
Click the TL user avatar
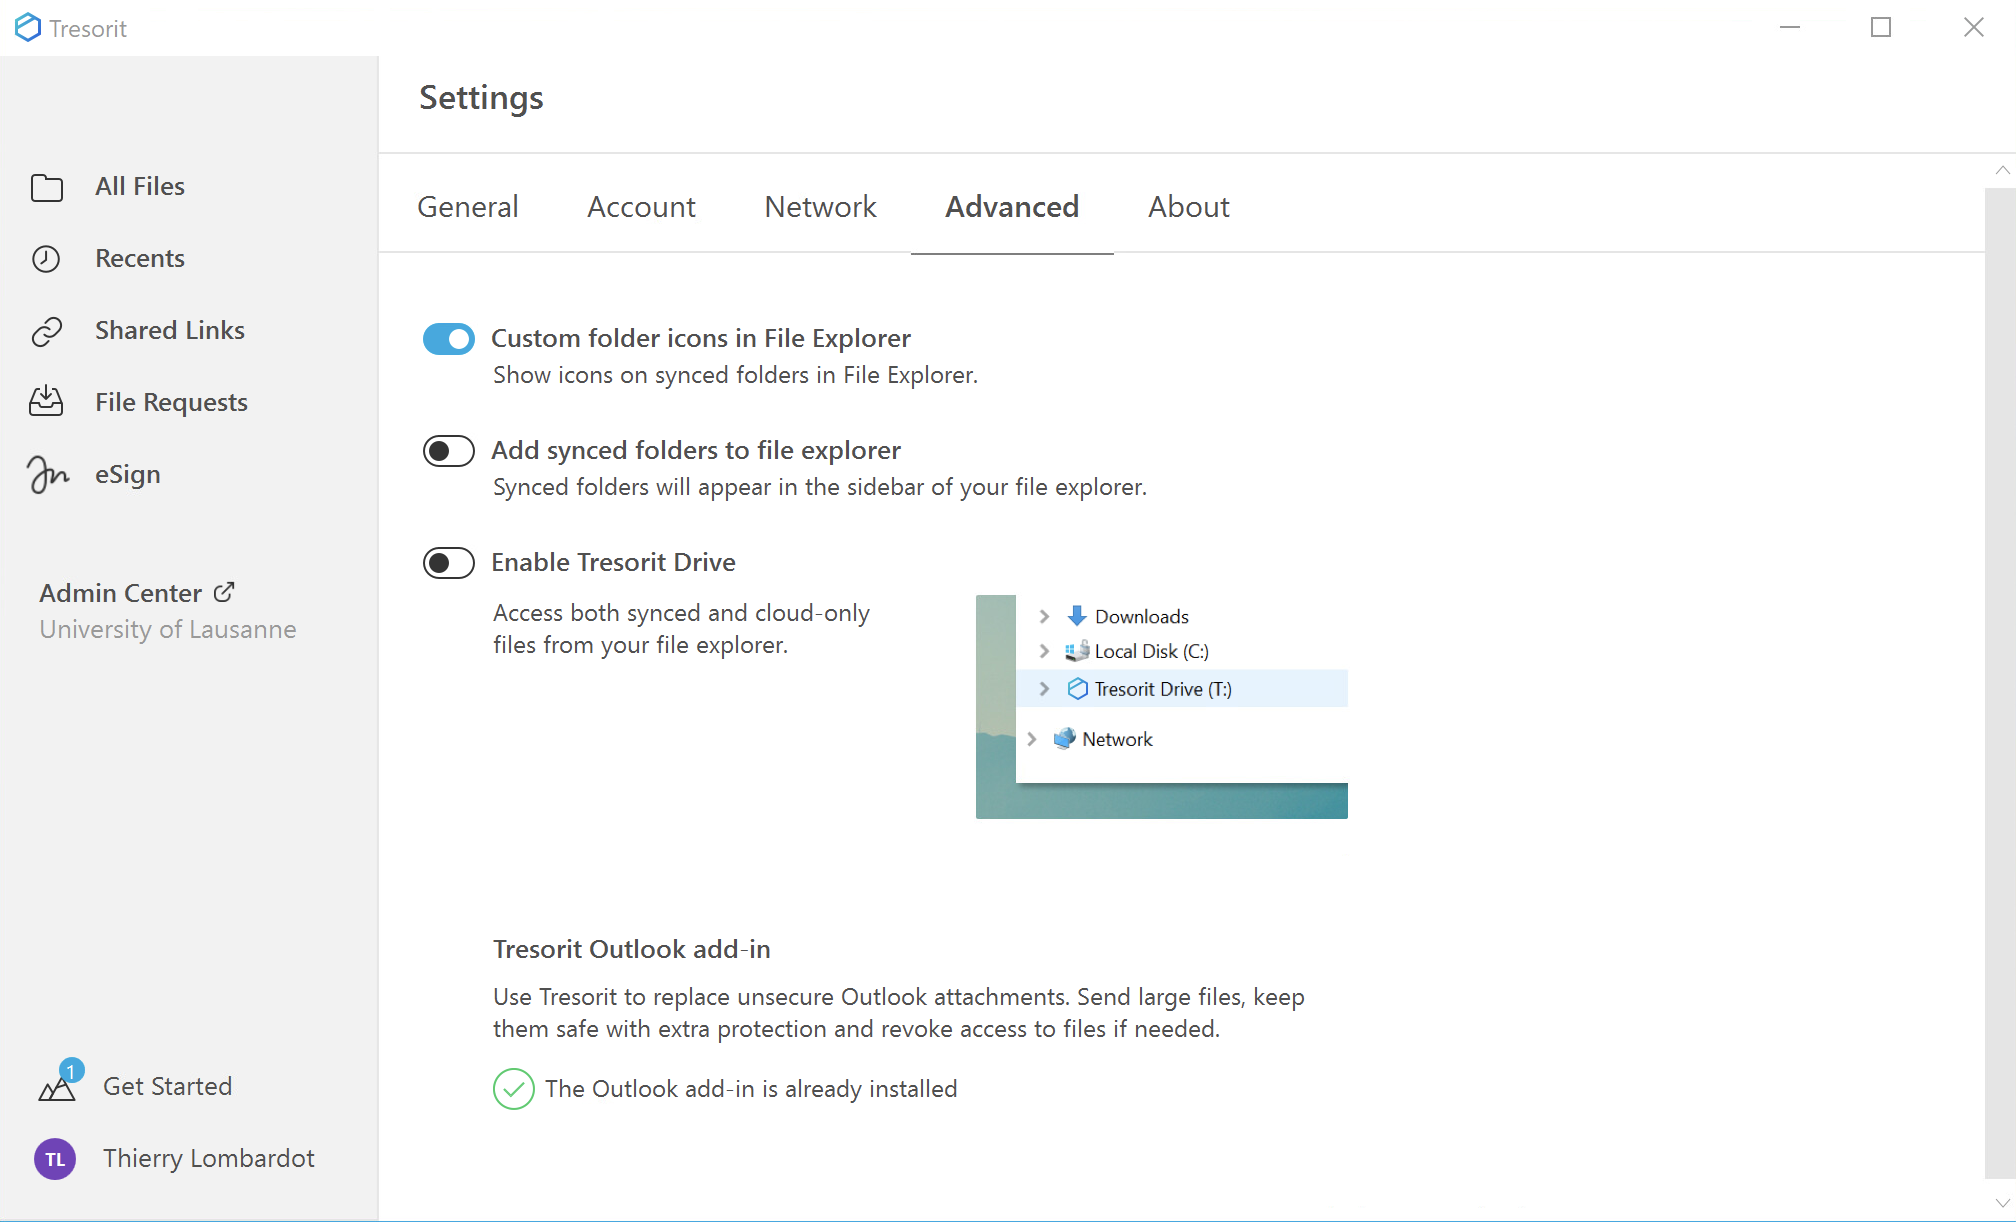click(55, 1159)
